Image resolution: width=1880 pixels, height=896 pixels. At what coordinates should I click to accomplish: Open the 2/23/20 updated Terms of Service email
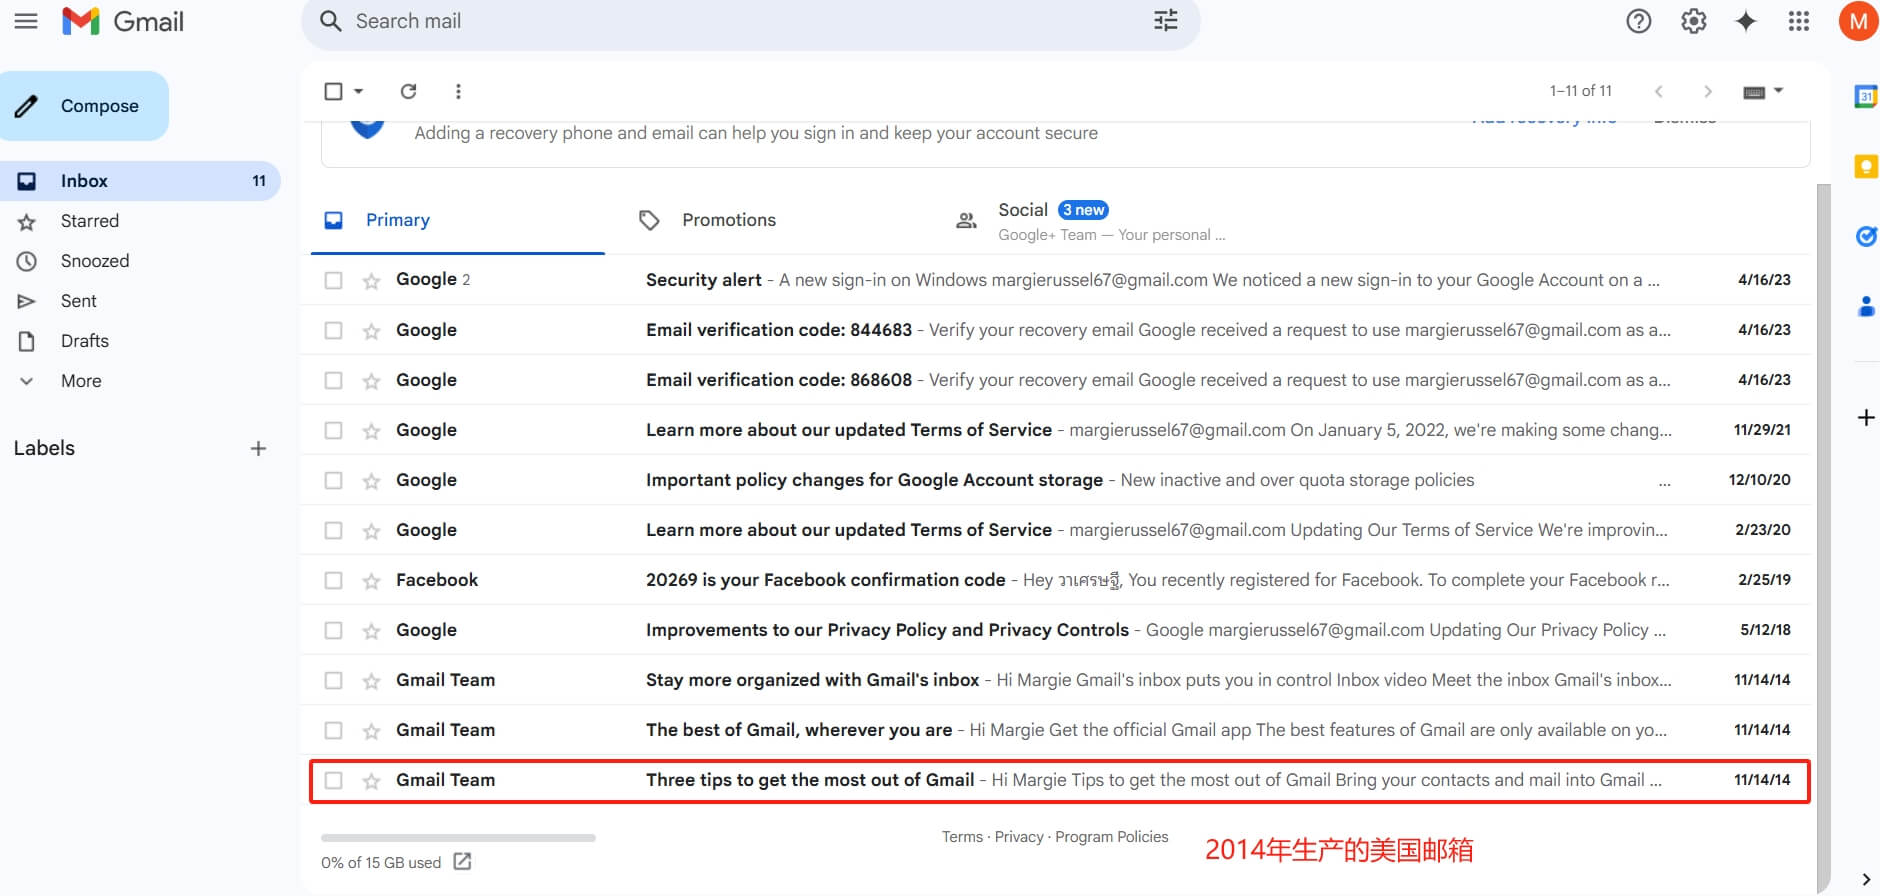tap(1056, 530)
